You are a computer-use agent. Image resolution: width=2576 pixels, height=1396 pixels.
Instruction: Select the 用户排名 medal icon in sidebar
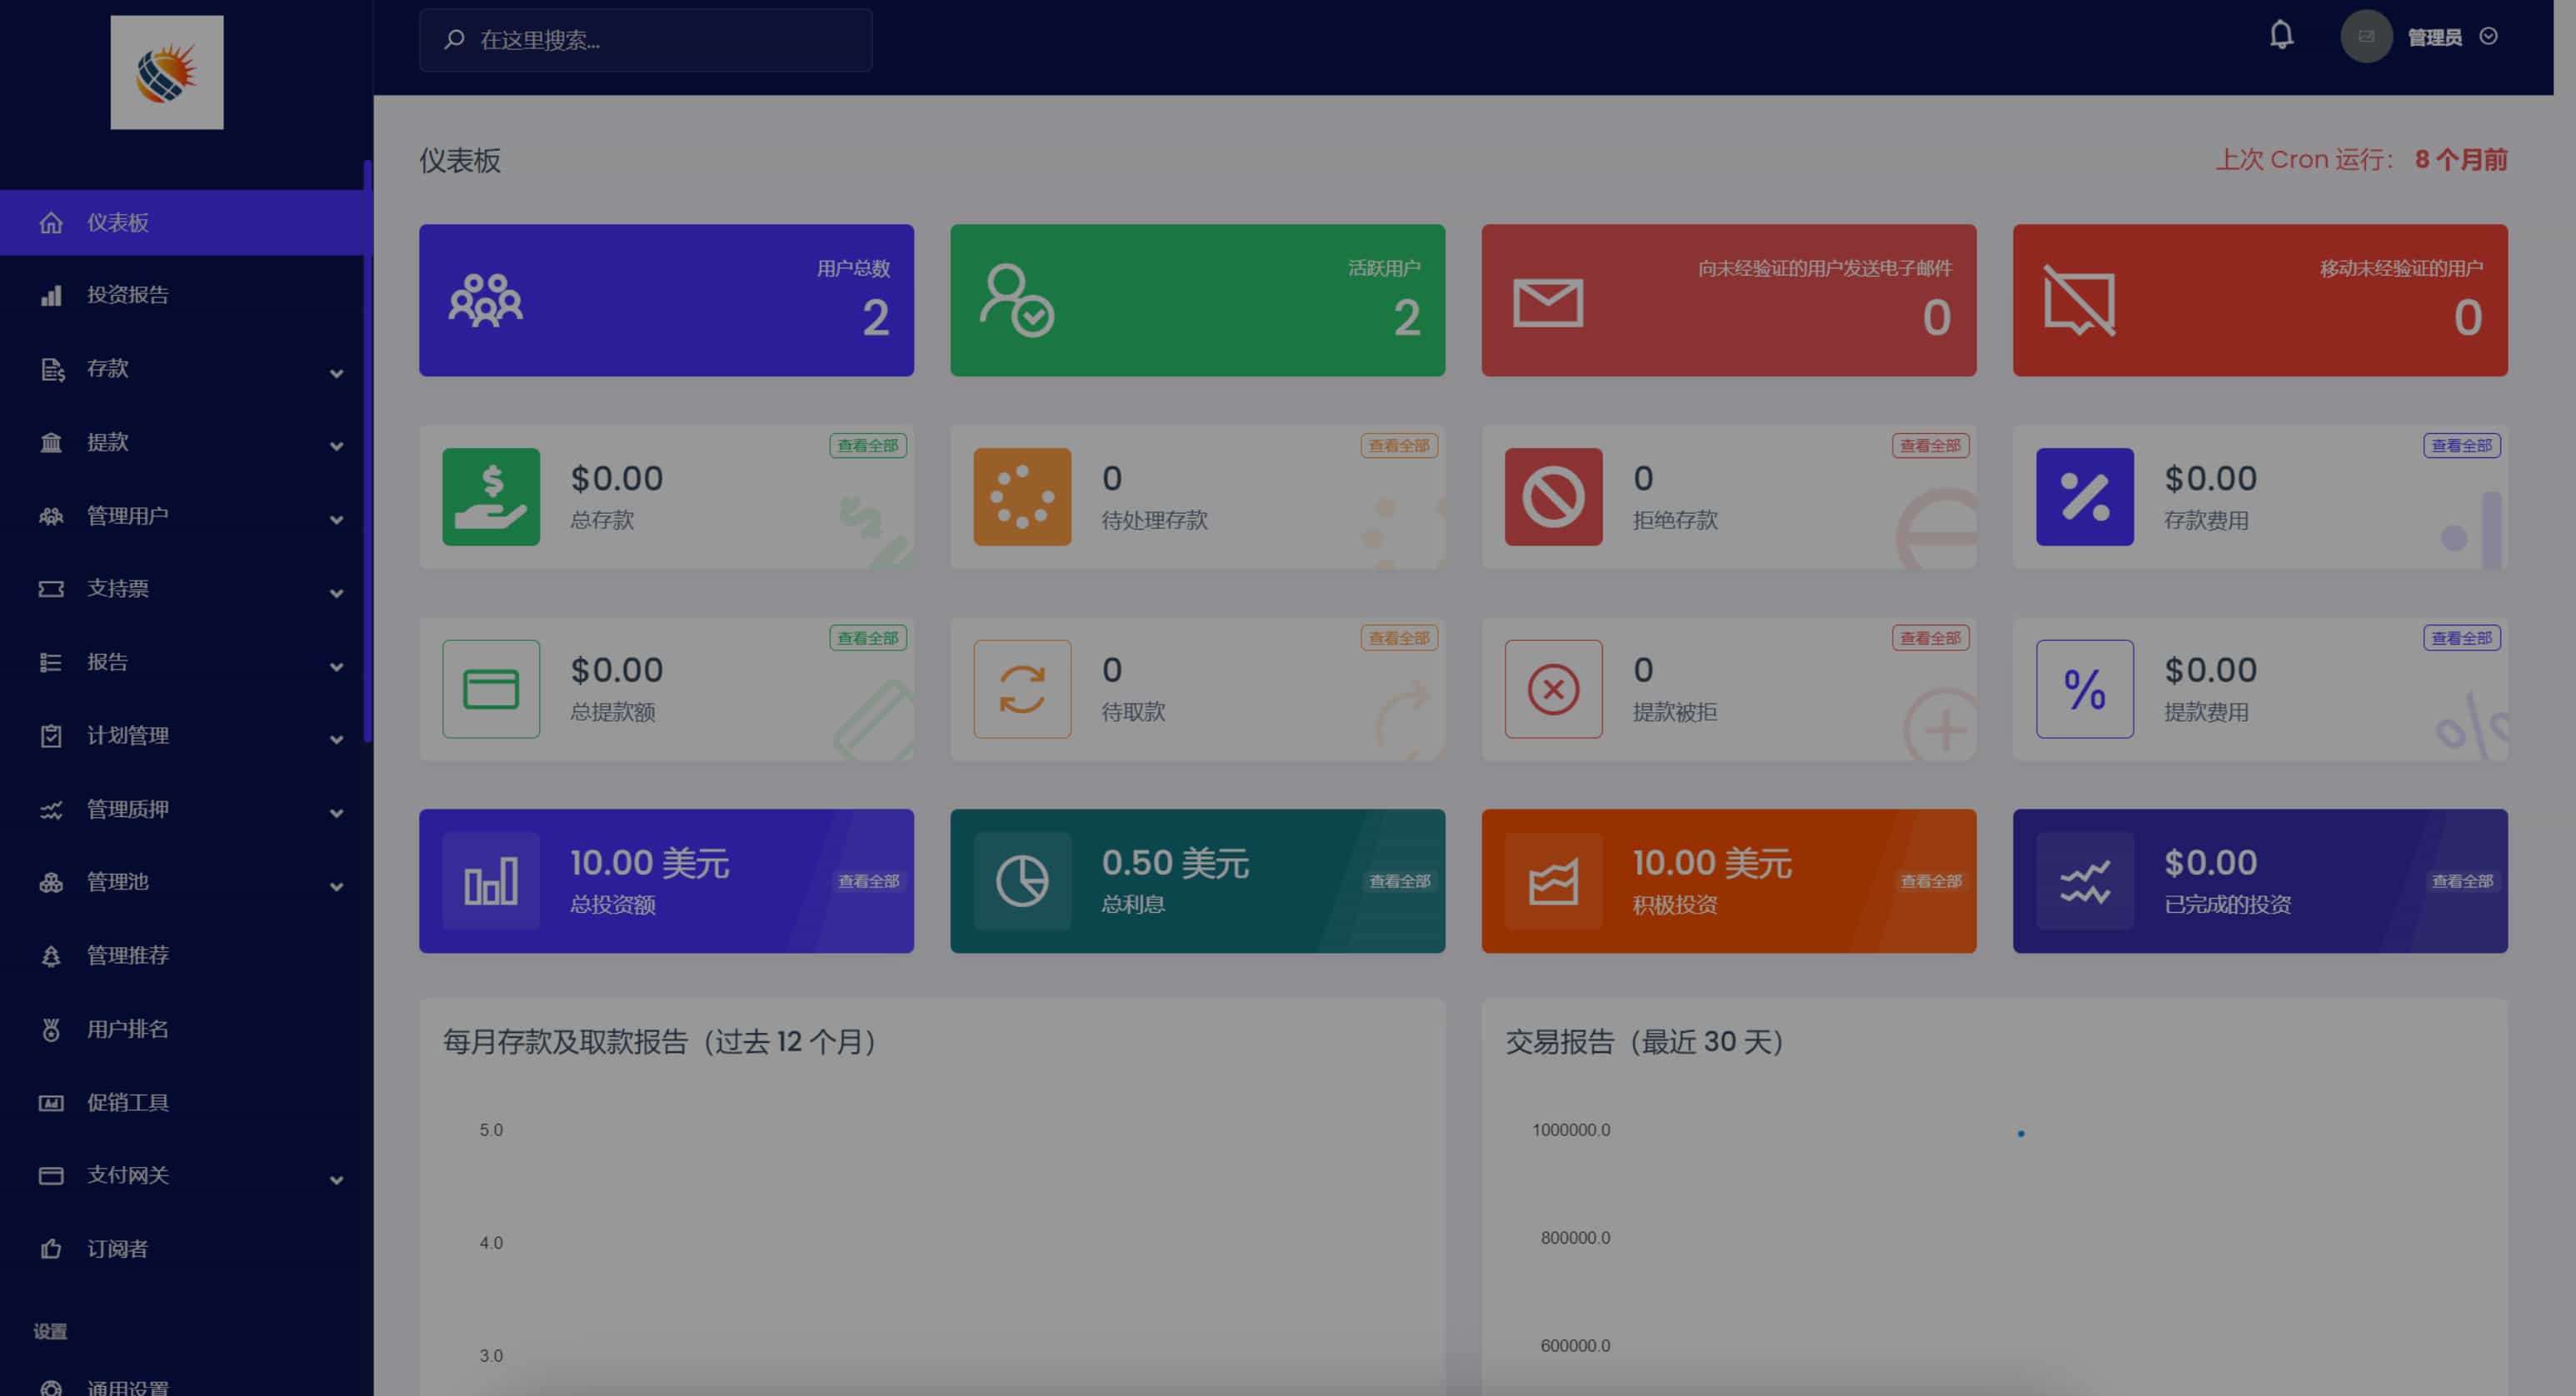tap(51, 1029)
